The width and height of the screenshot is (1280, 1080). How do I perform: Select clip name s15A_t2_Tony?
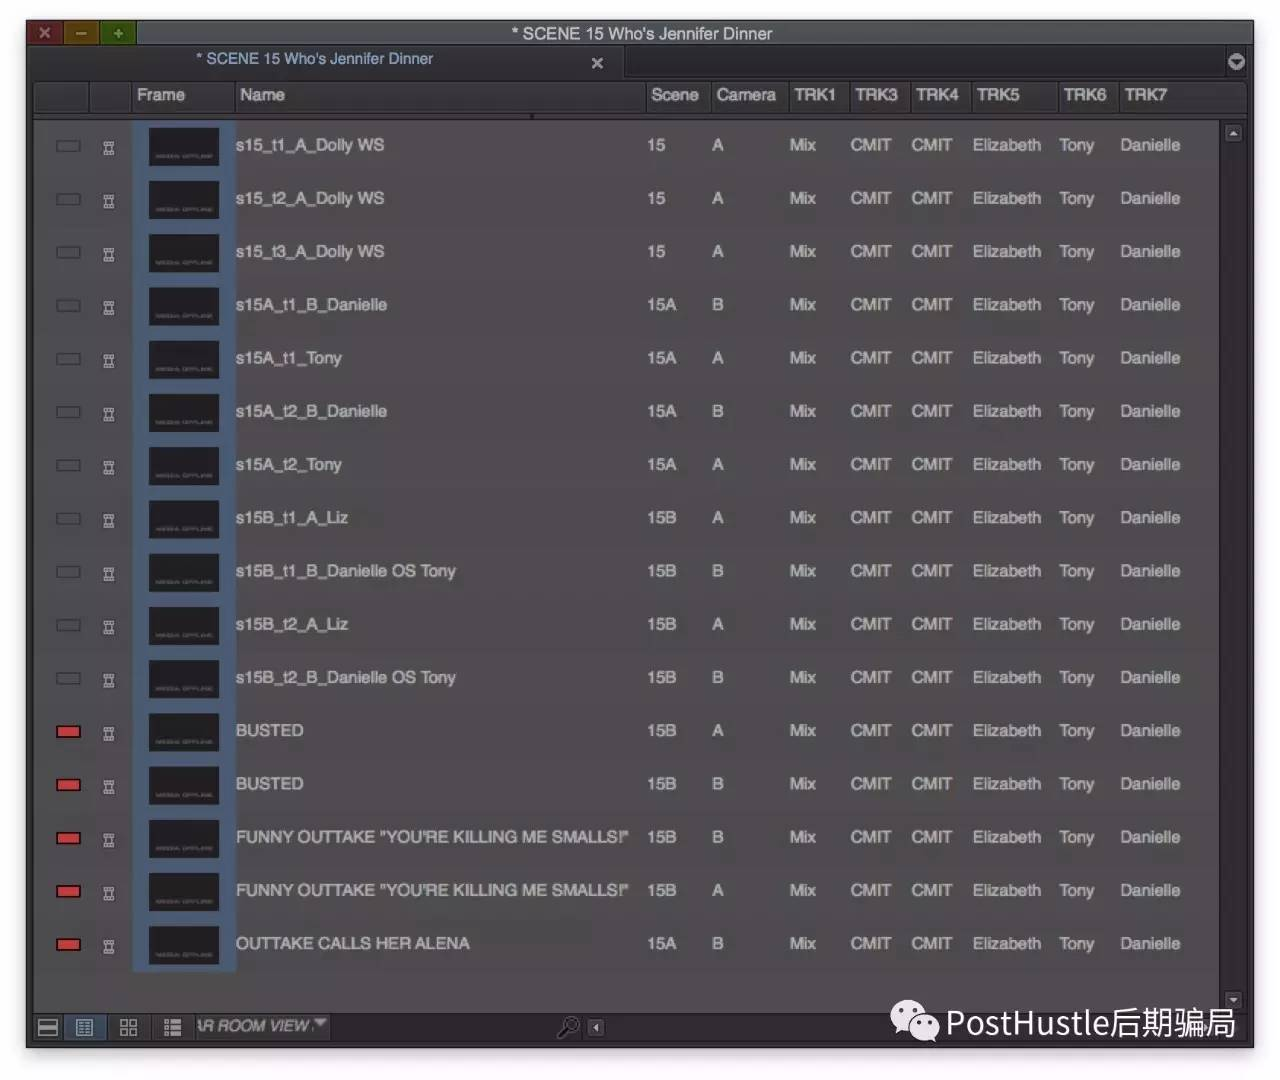pyautogui.click(x=289, y=465)
